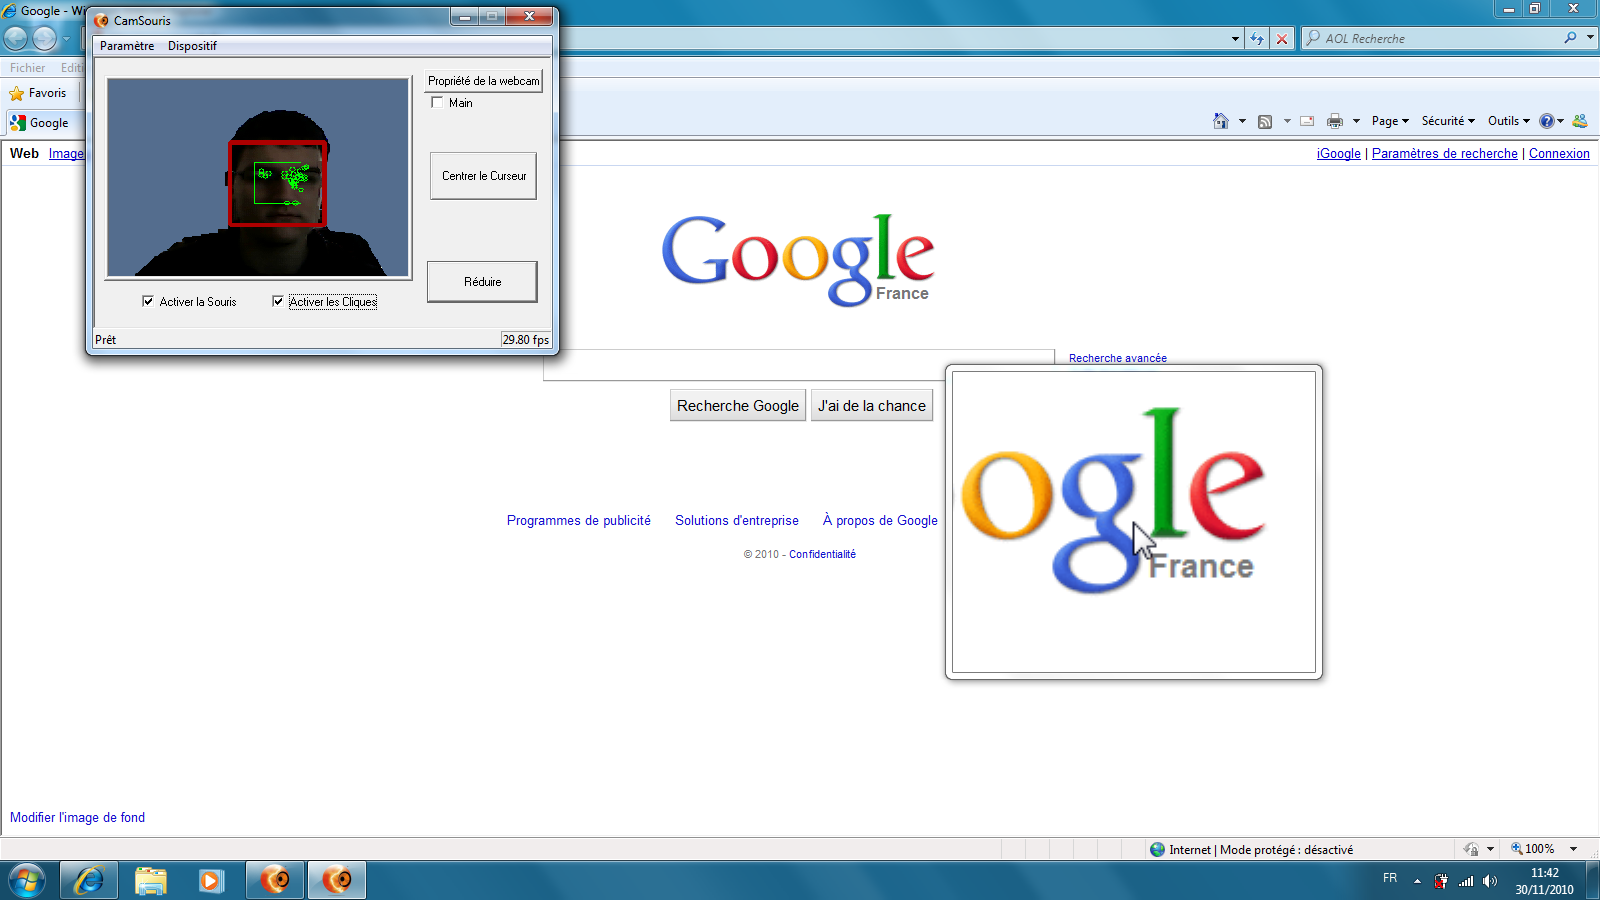Screen dimensions: 1600x900
Task: Click the IE Back arrow button
Action: 16,38
